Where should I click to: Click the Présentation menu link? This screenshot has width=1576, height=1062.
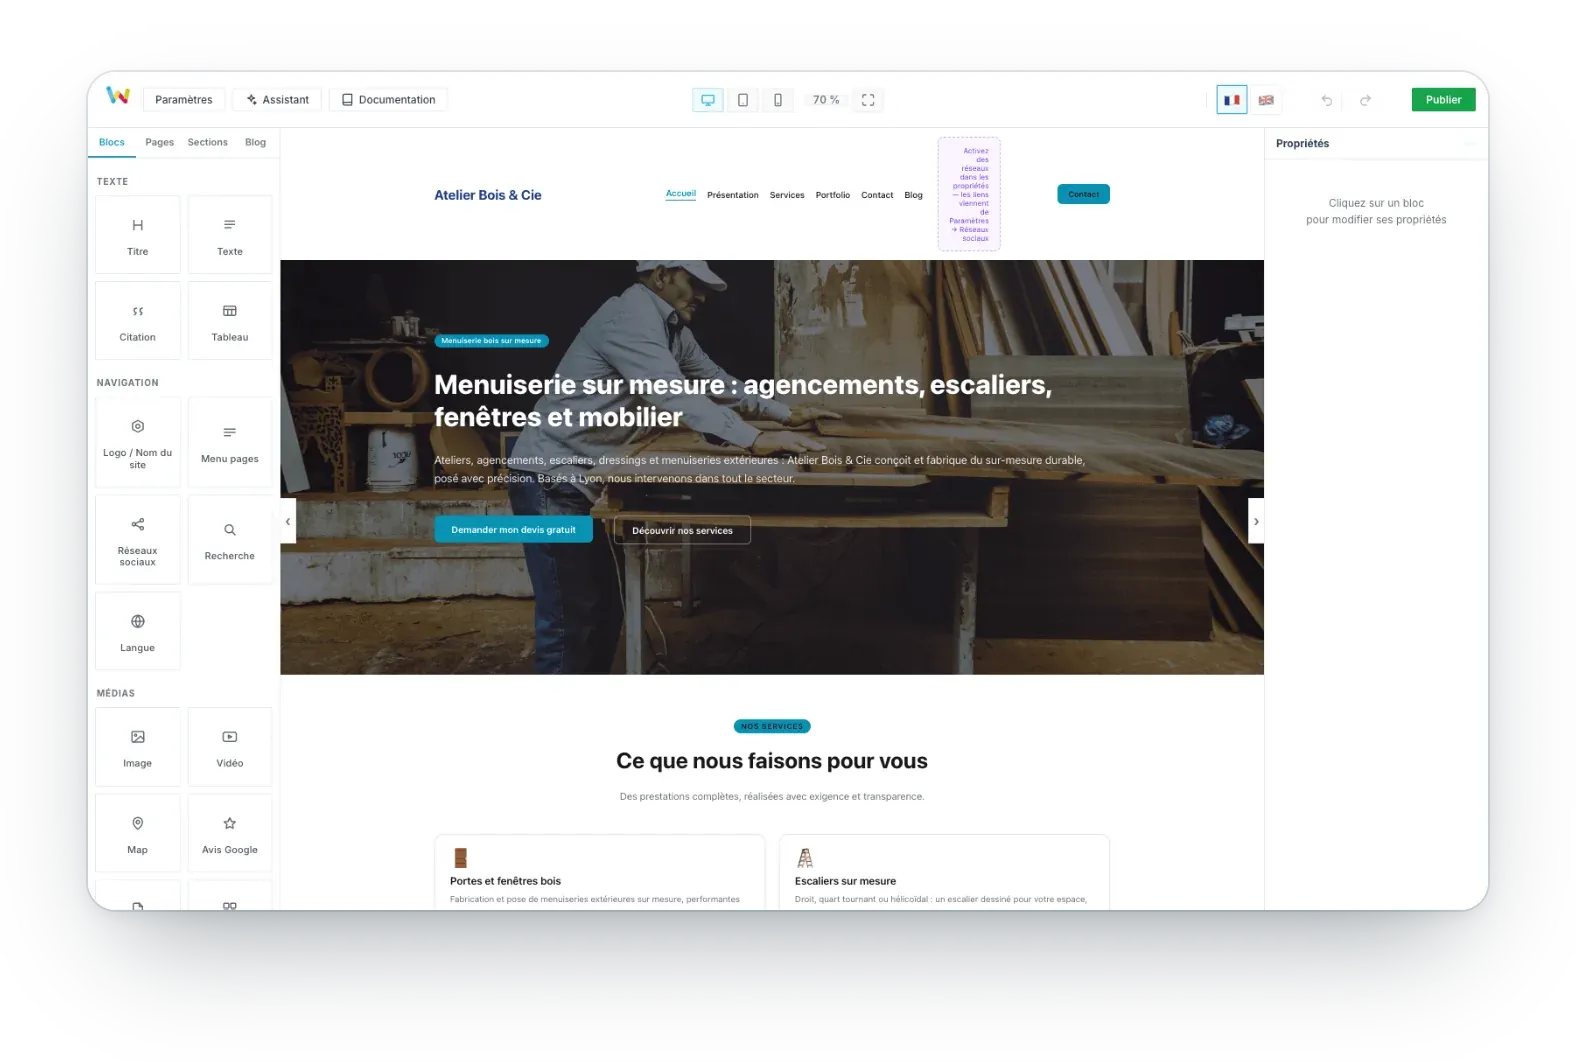coord(733,195)
